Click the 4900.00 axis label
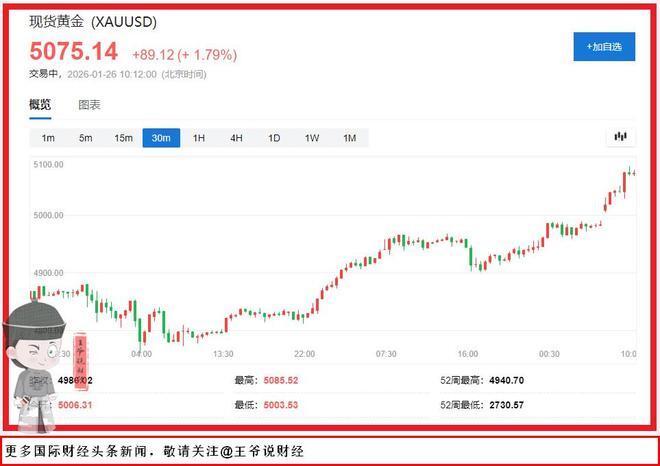 [48, 273]
